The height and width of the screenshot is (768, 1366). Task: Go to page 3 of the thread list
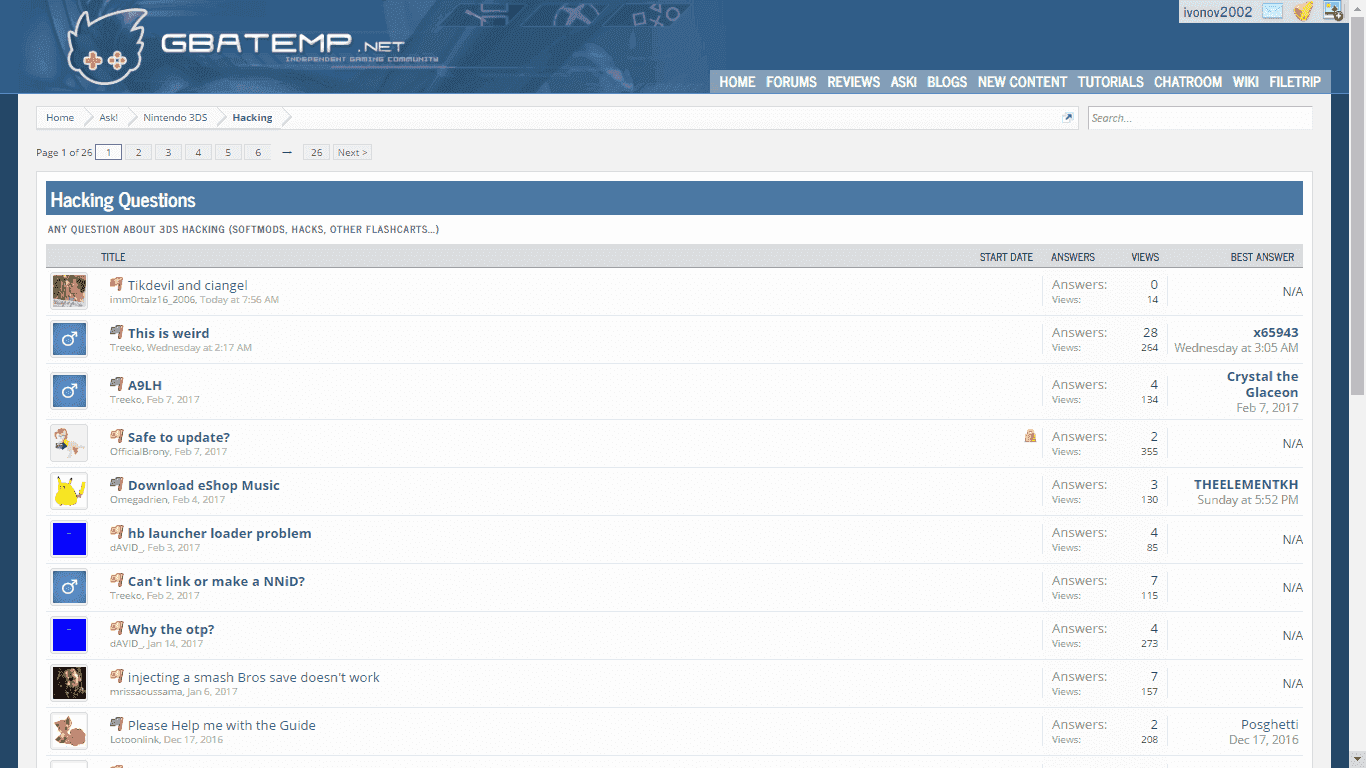[168, 152]
